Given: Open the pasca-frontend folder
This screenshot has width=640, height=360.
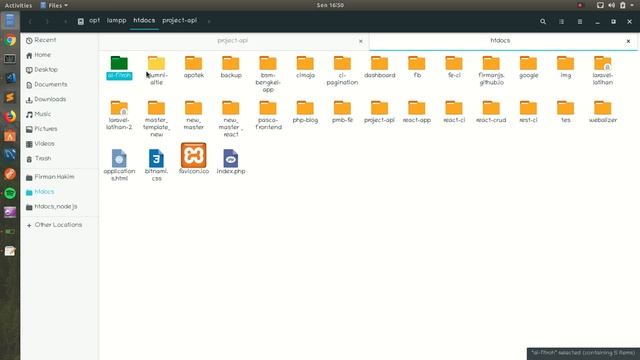Looking at the screenshot, I should click(x=268, y=115).
